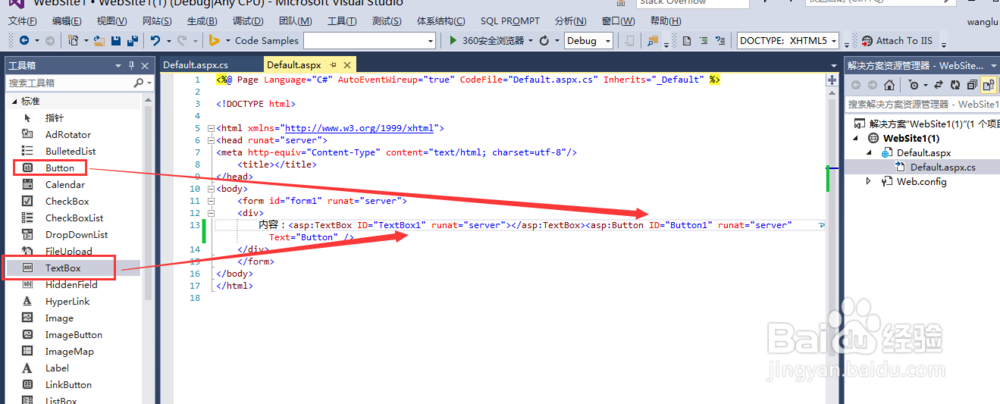Collapse the WebSite1(1) project node
The image size is (1000, 404).
click(x=856, y=138)
